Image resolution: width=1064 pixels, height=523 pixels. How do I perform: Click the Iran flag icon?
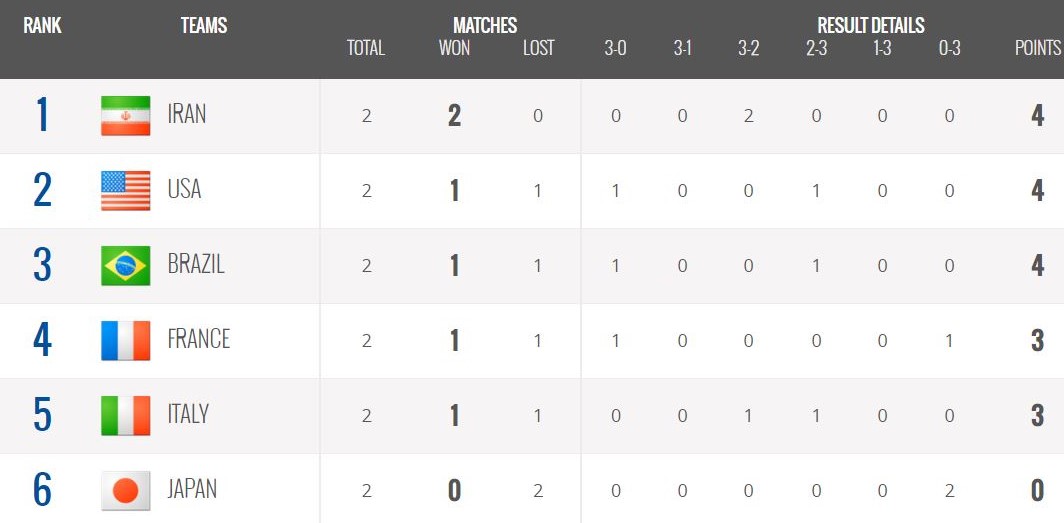(126, 115)
